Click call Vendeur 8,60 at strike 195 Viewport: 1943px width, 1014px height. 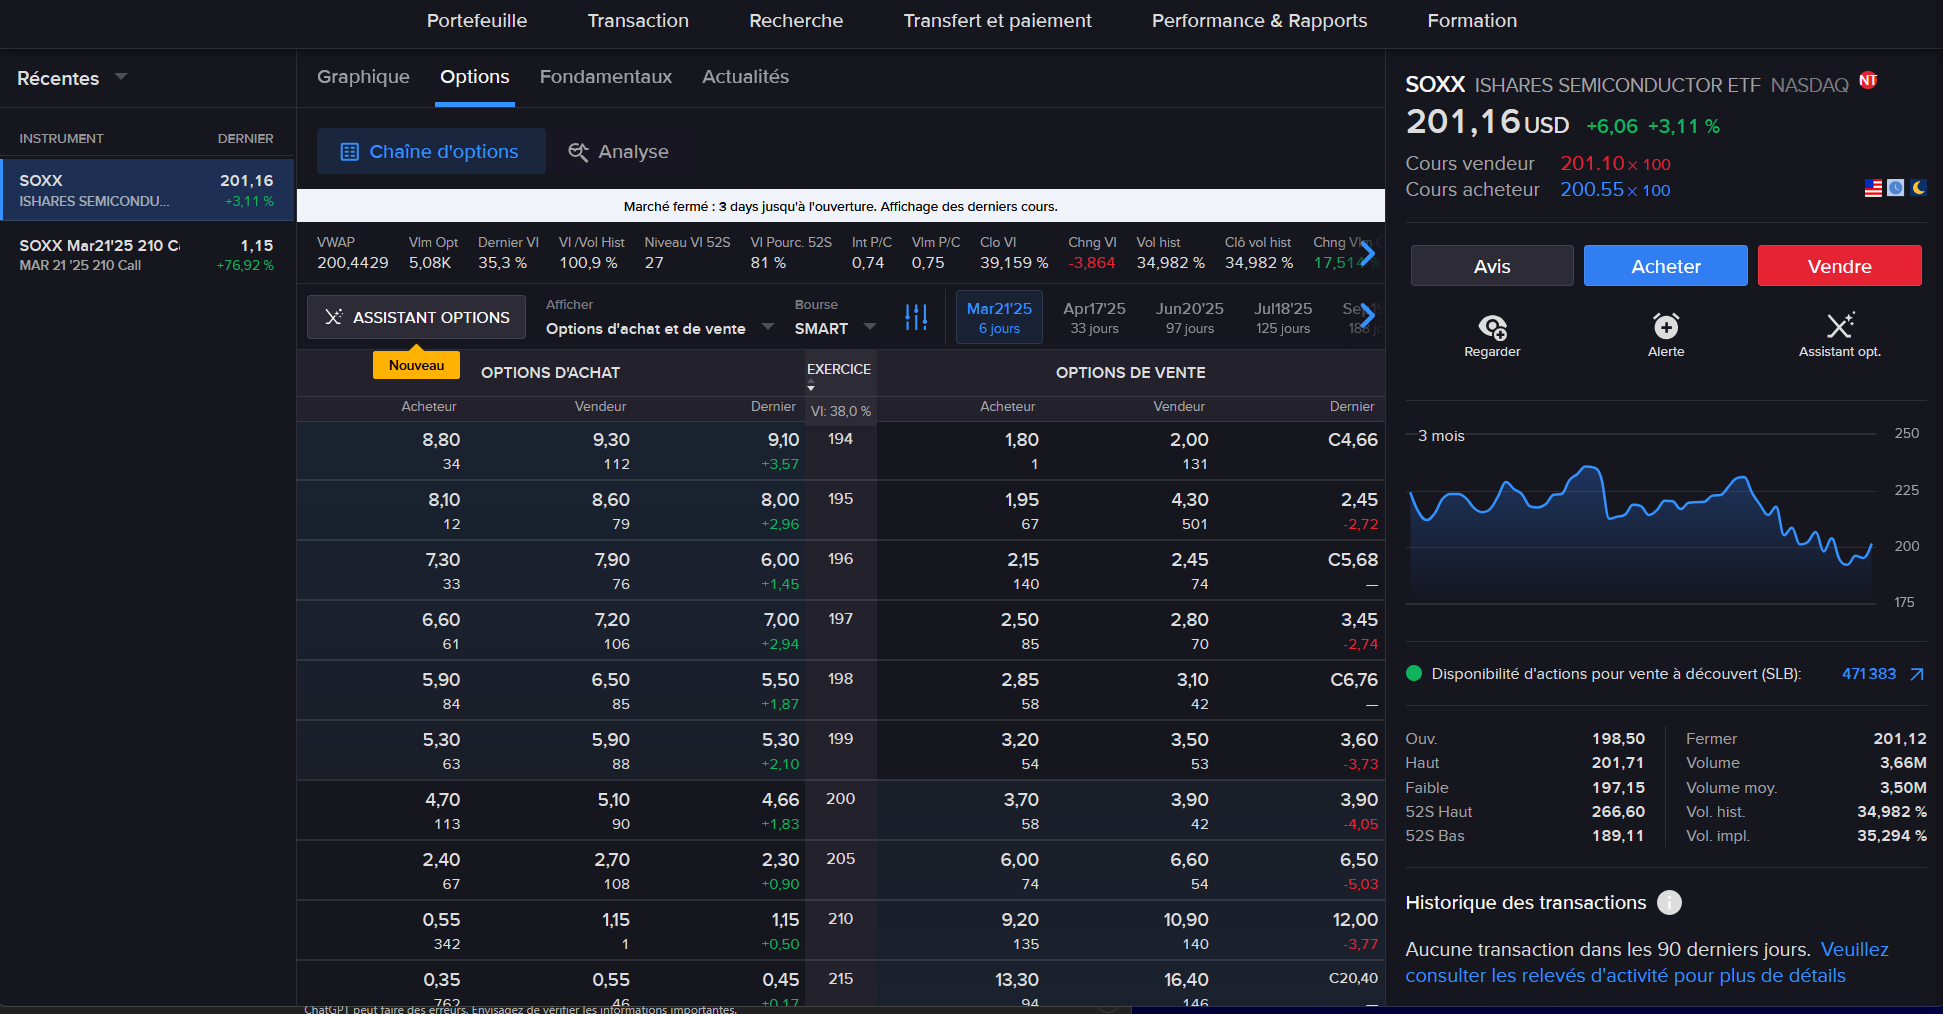(x=610, y=500)
